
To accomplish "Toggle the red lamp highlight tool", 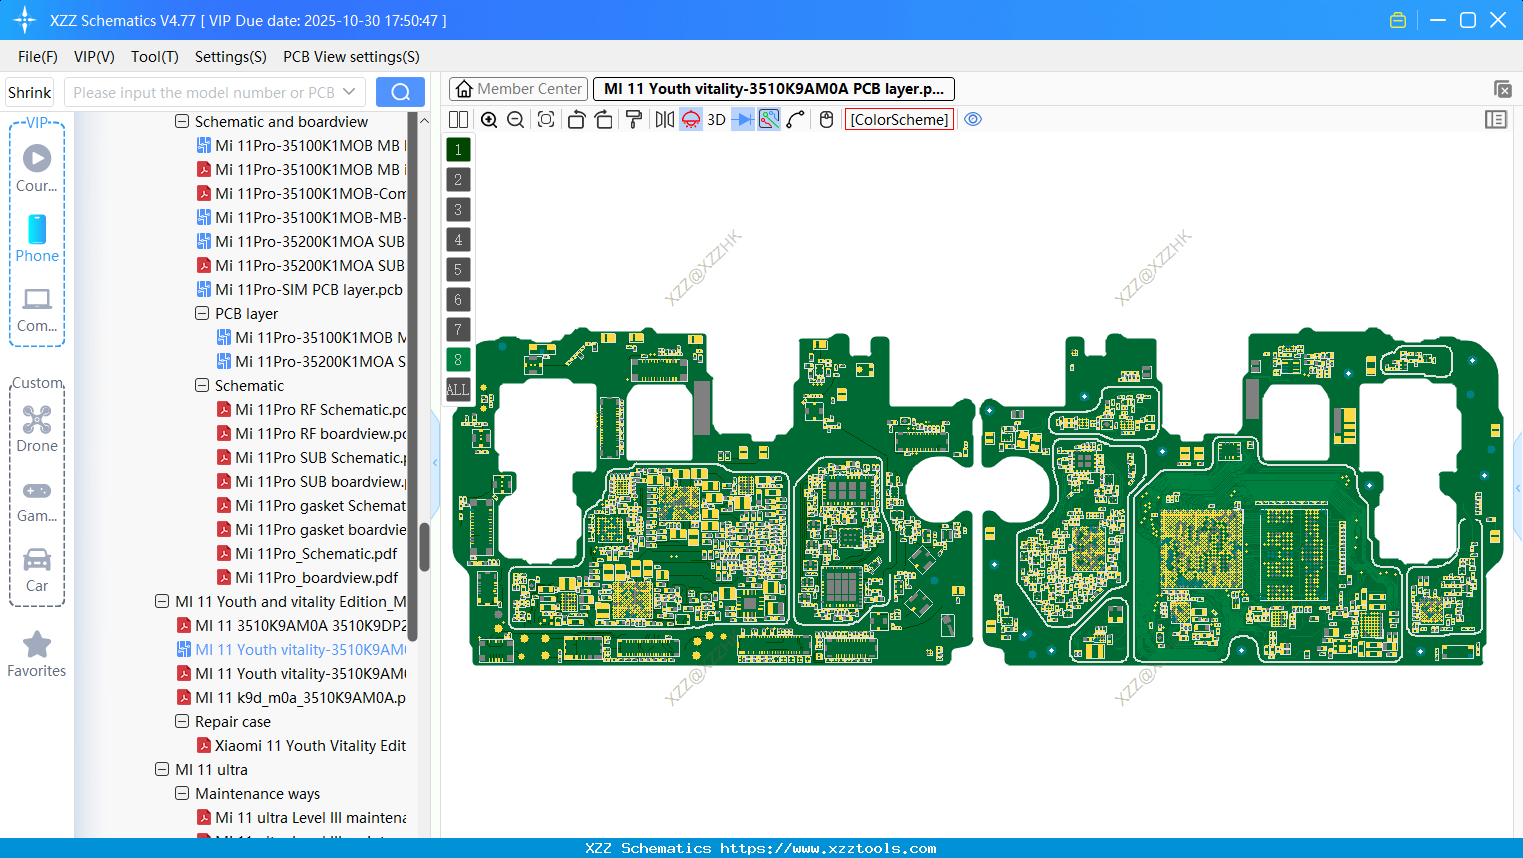I will click(690, 119).
